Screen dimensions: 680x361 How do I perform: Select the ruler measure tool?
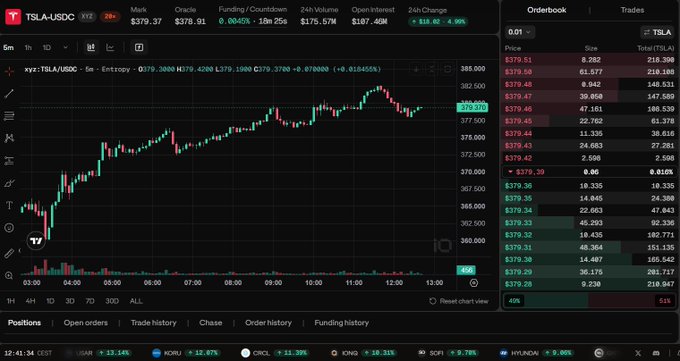tap(9, 253)
